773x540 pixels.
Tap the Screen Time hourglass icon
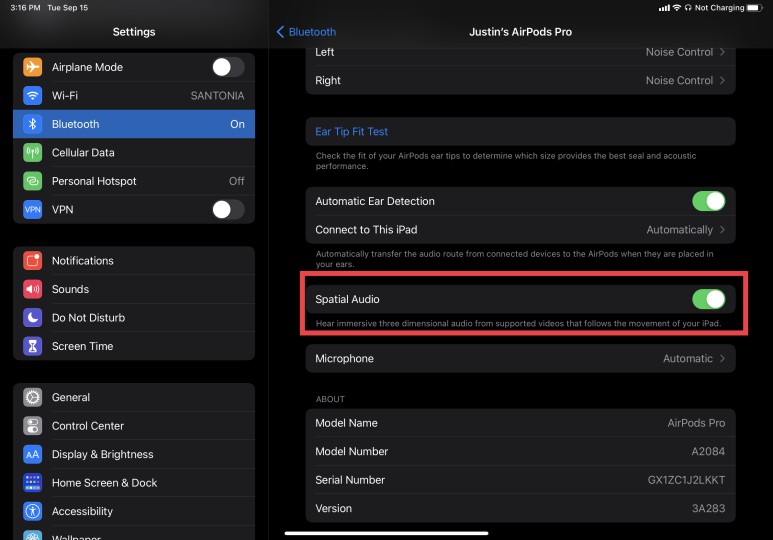click(33, 346)
